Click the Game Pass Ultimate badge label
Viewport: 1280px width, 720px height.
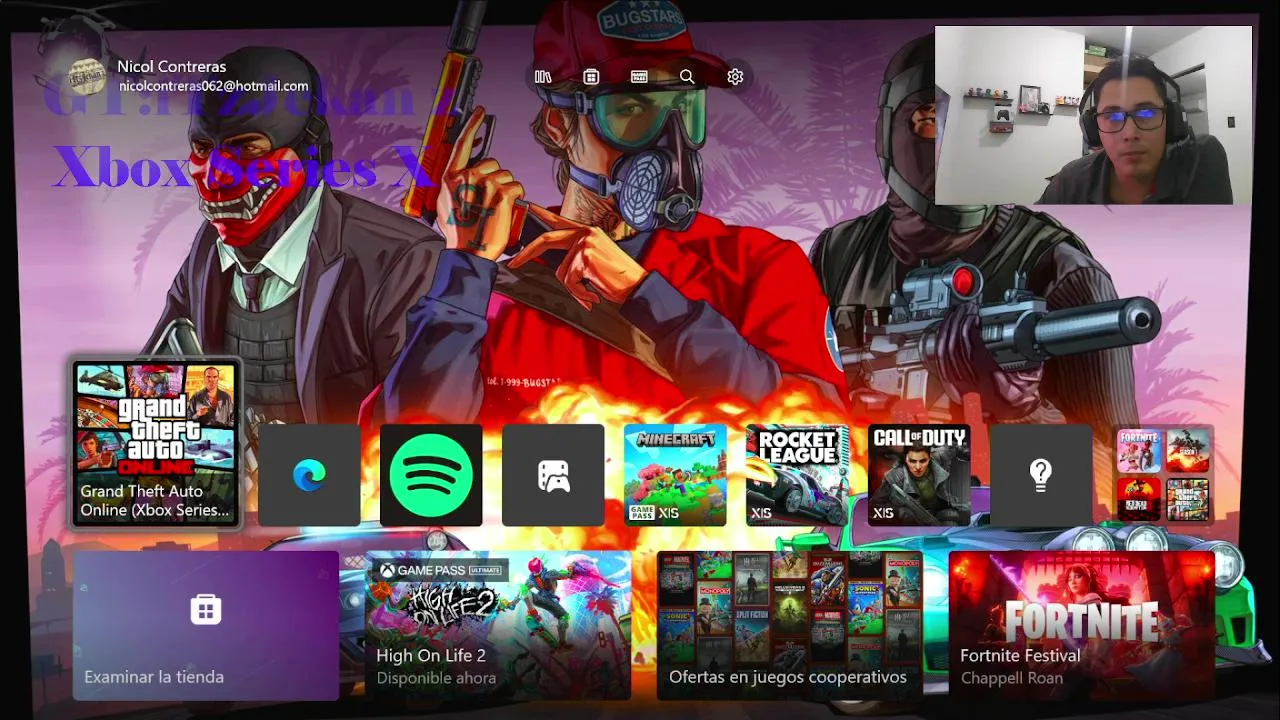(x=443, y=570)
